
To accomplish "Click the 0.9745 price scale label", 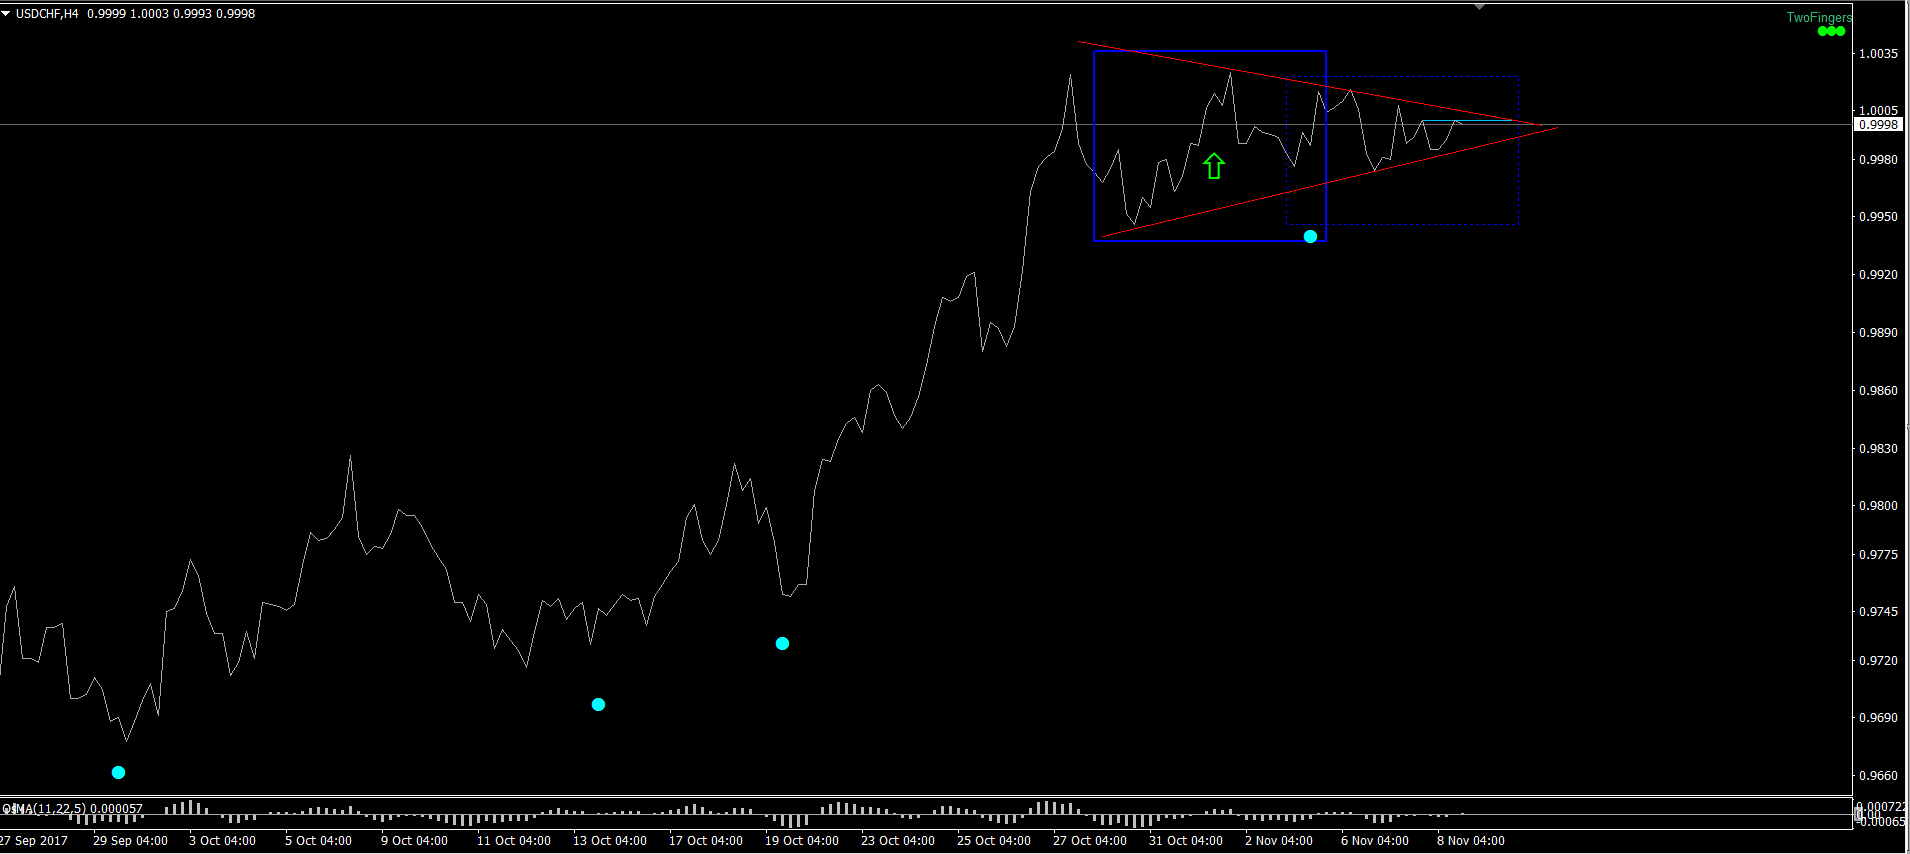I will tap(1878, 612).
